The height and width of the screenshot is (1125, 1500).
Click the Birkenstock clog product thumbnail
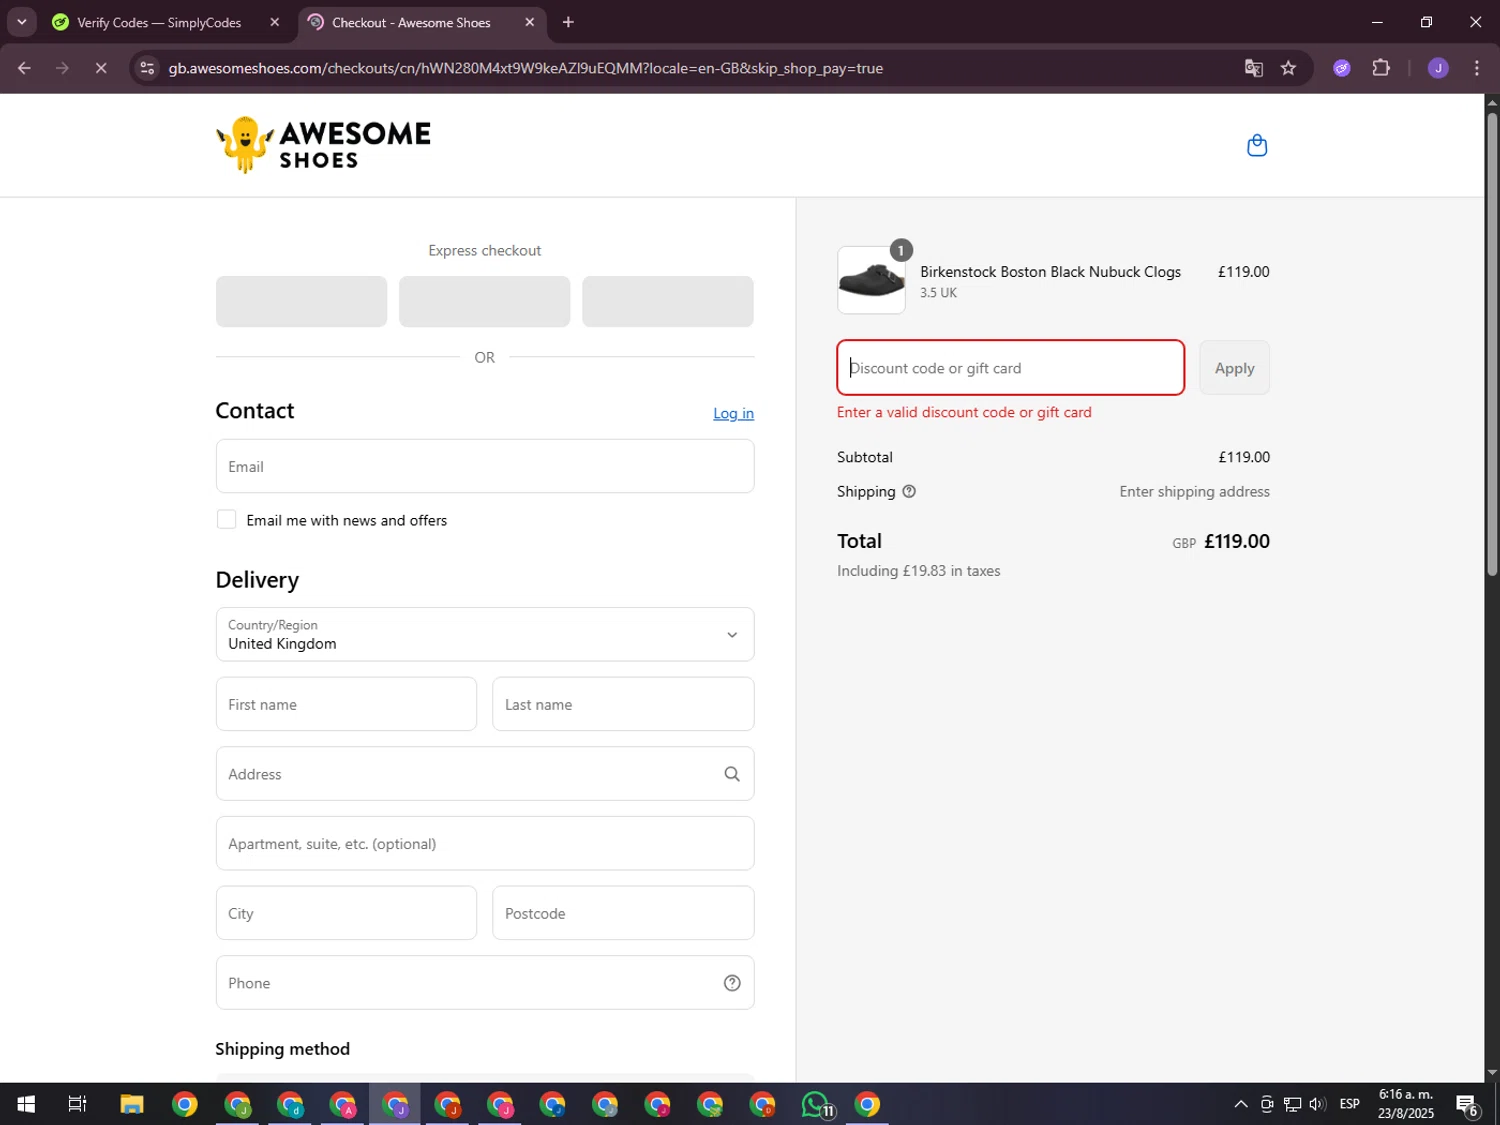coord(871,280)
